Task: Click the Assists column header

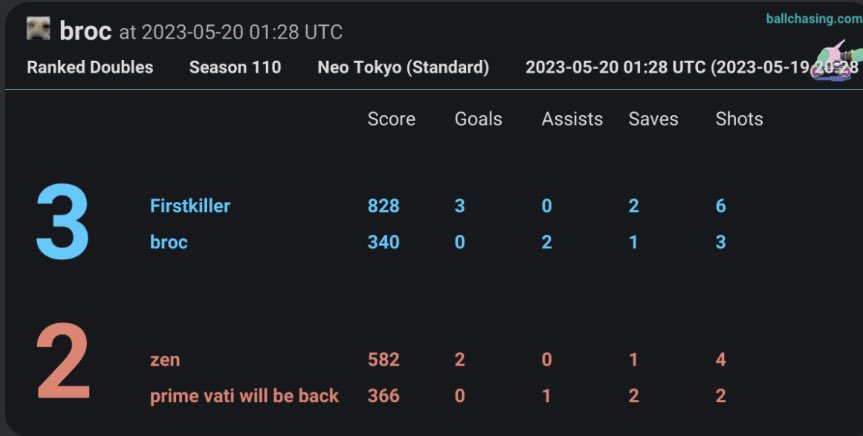Action: point(572,119)
